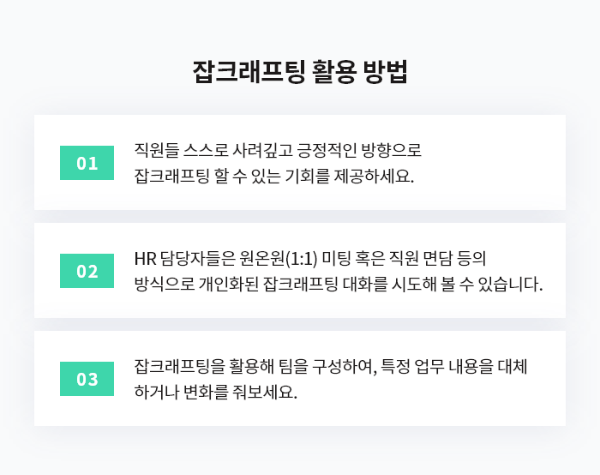Click the text (1:1) in card 02
Viewport: 600px width, 475px height.
click(302, 259)
